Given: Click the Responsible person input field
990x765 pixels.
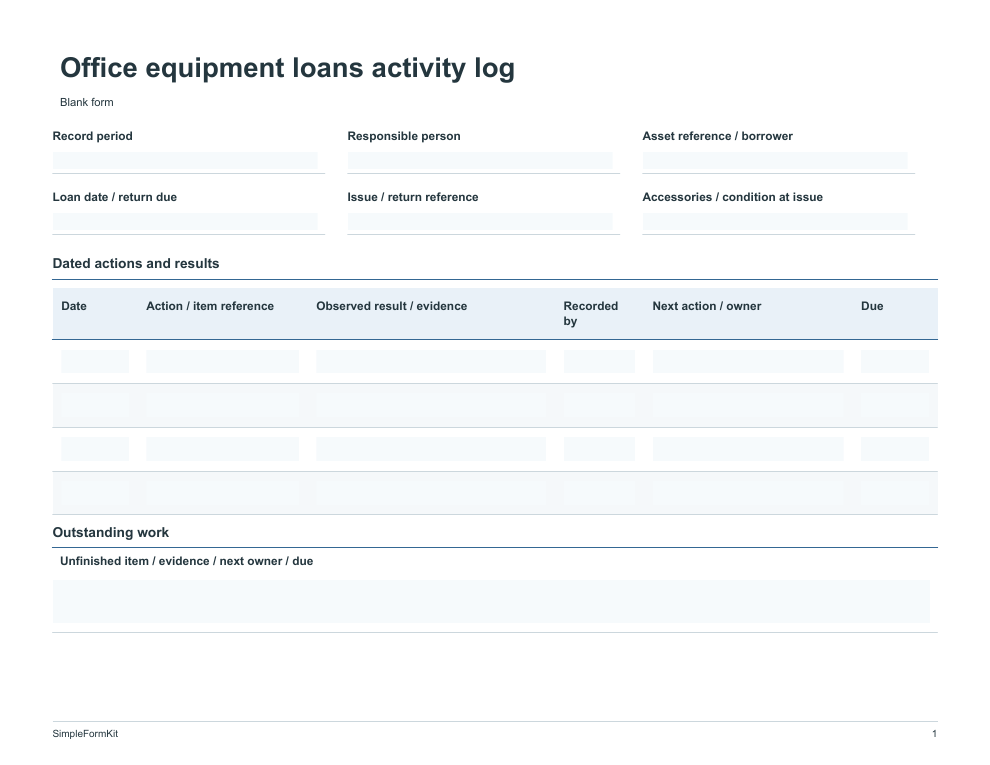Looking at the screenshot, I should (480, 161).
